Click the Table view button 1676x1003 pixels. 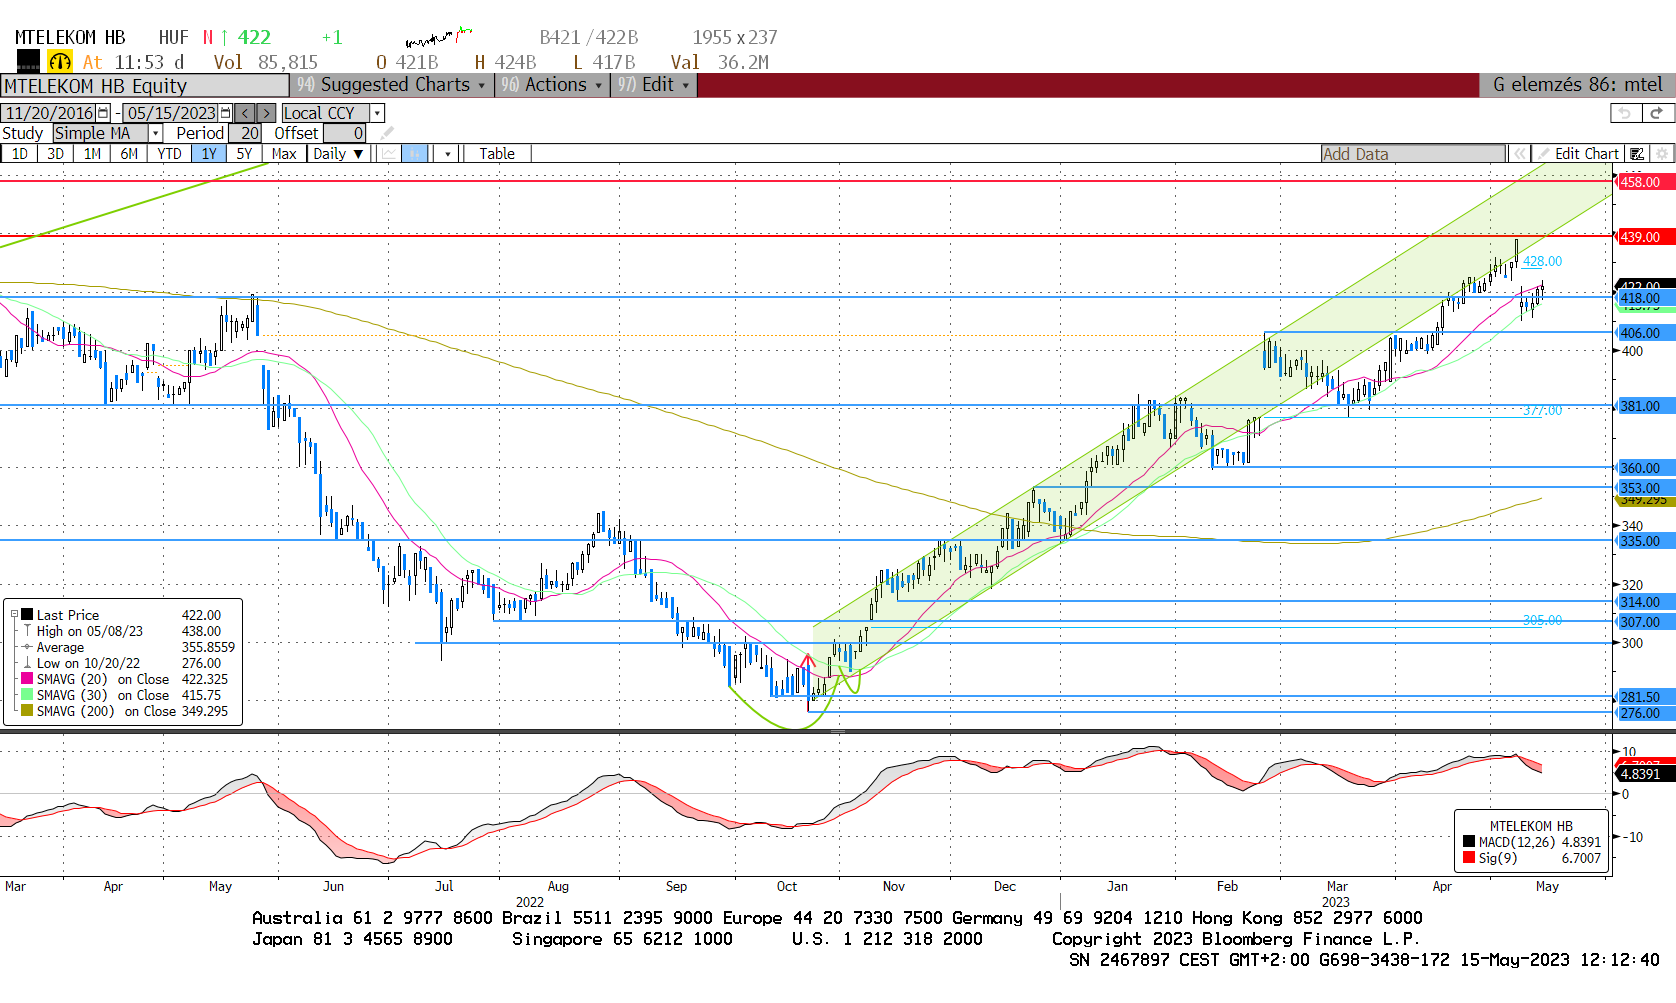[x=497, y=154]
